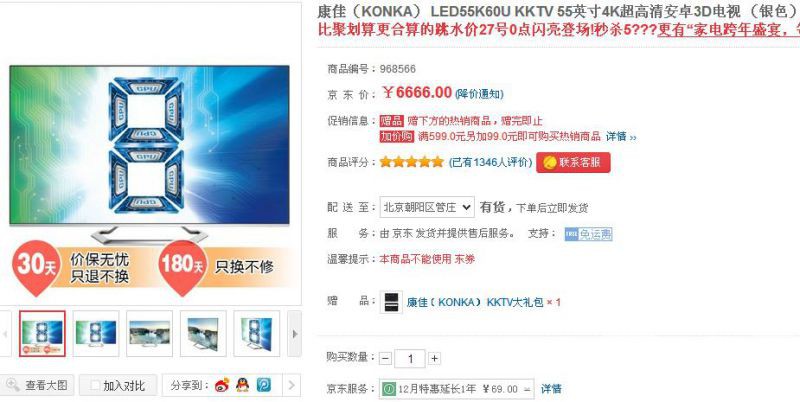
Task: Open the KKTV gift pack image icon
Action: click(x=391, y=303)
